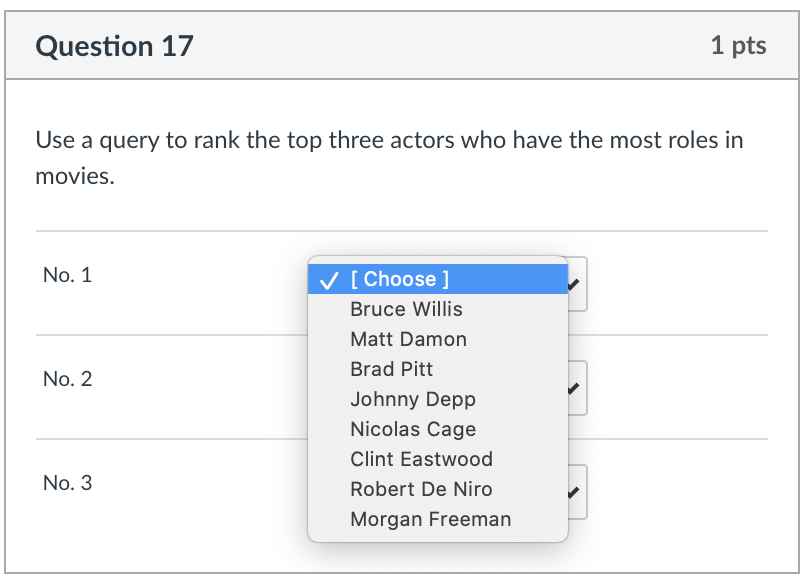
Task: Select Bruce Willis from the open list
Action: coord(406,309)
